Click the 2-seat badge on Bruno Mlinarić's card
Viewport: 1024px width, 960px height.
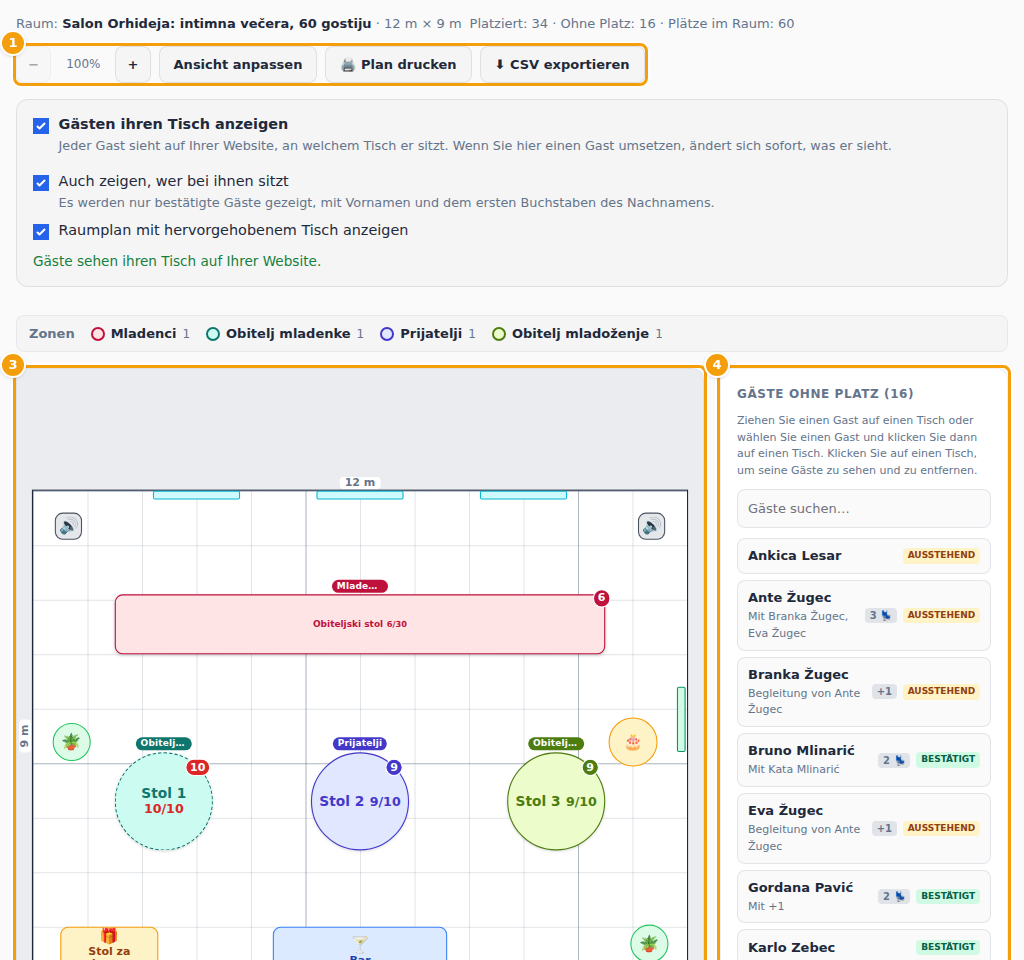894,760
